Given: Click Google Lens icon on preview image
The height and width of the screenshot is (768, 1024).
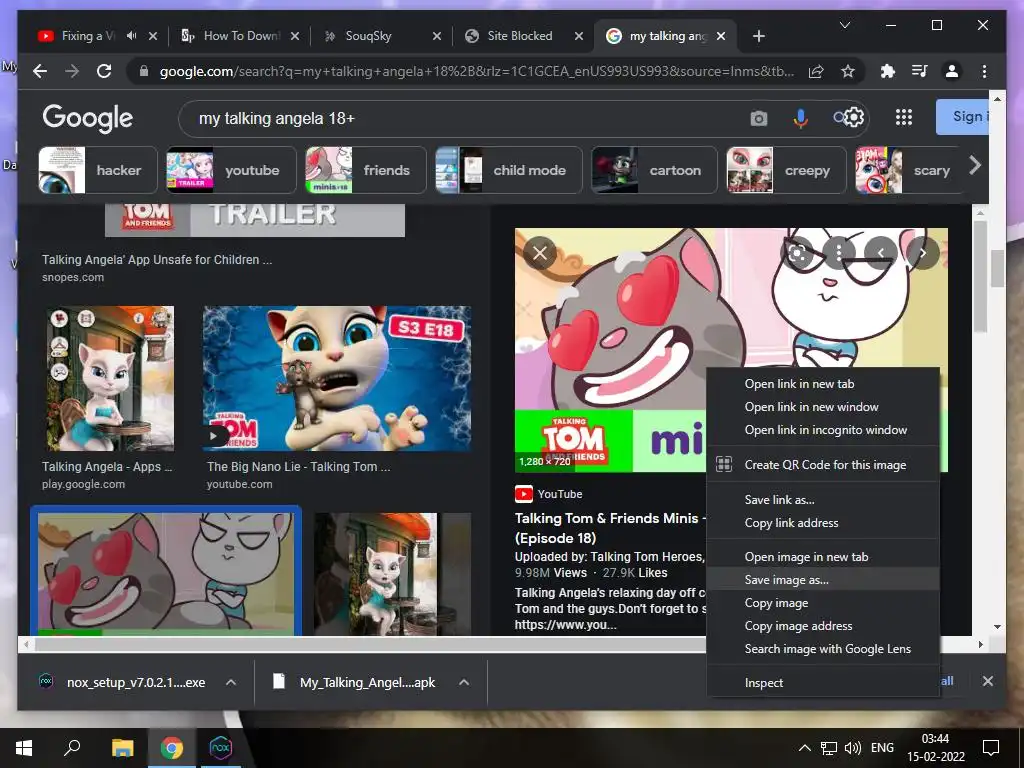Looking at the screenshot, I should [797, 253].
